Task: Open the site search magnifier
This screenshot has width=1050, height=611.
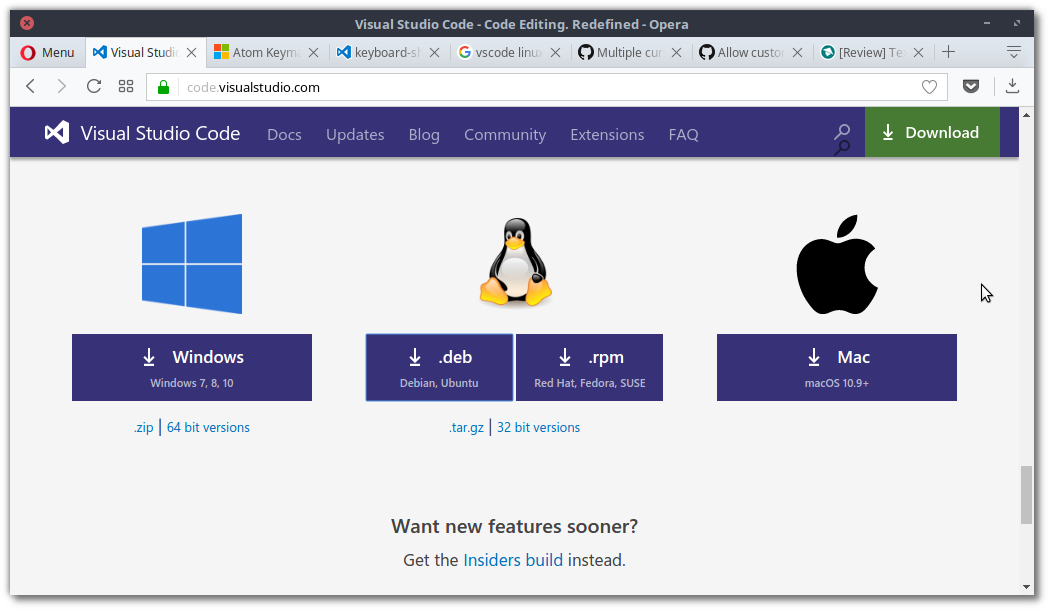Action: 842,132
